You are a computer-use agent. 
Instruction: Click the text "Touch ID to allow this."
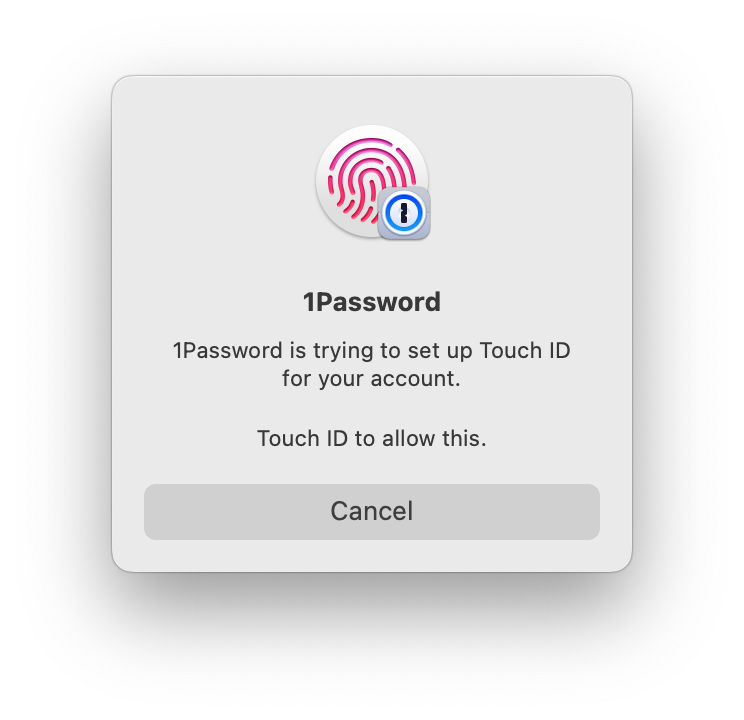point(372,438)
